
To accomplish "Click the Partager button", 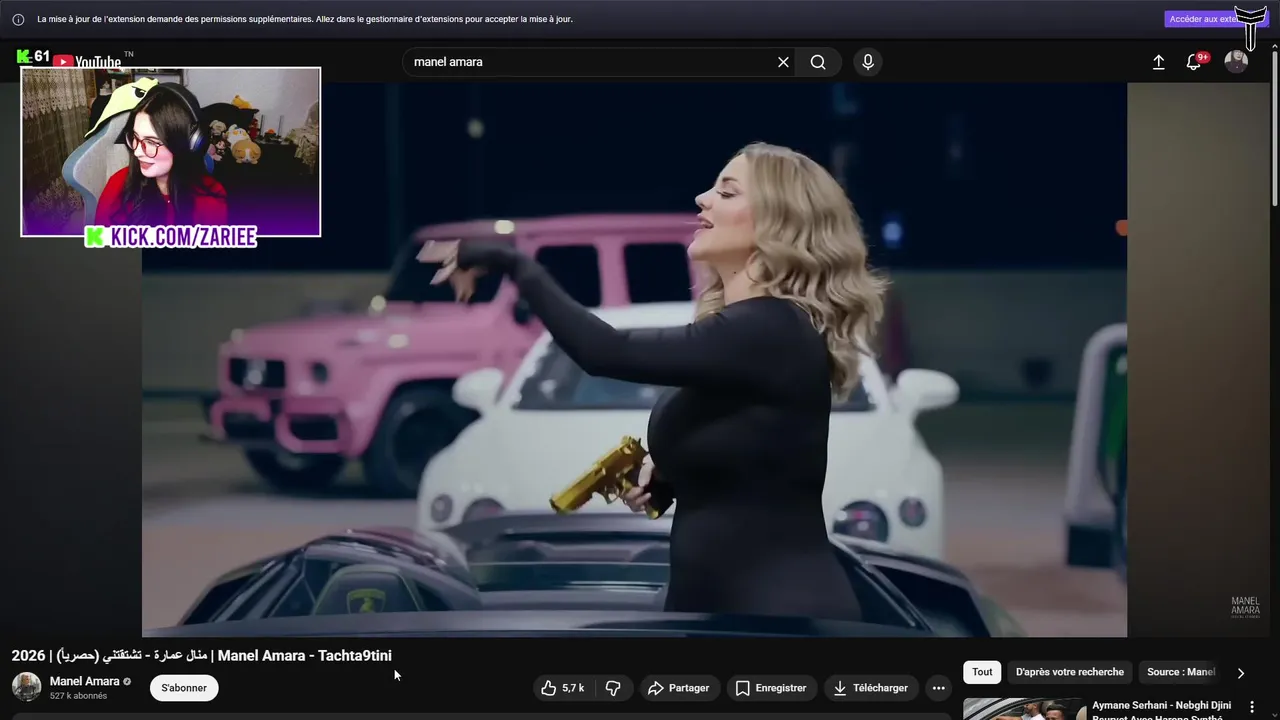I will pyautogui.click(x=679, y=688).
